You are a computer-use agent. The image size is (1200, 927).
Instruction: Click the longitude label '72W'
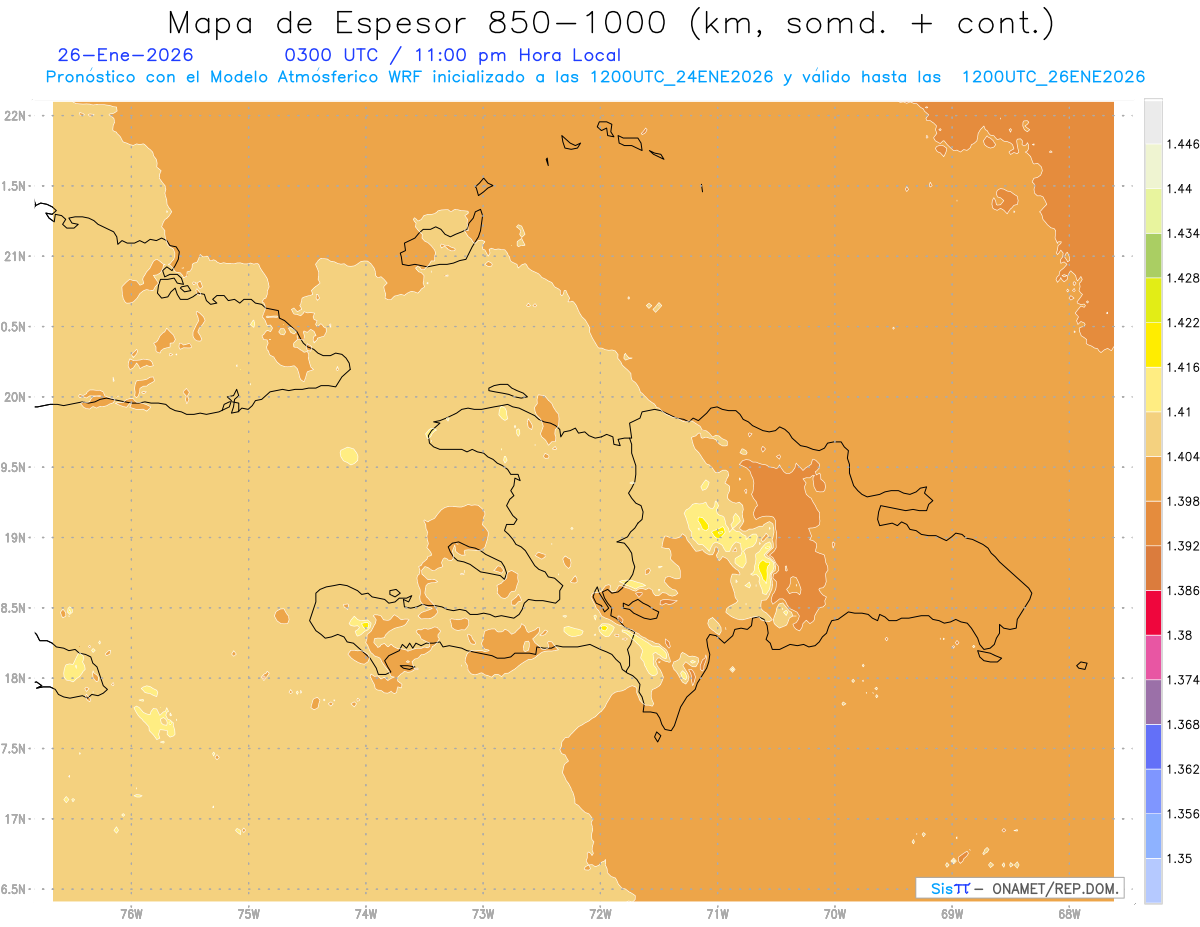click(600, 914)
